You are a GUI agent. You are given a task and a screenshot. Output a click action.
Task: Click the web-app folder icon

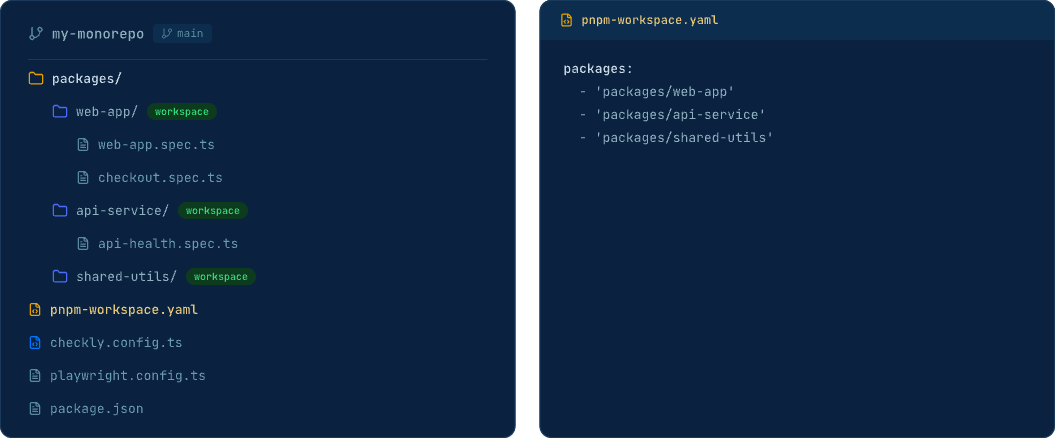point(60,111)
